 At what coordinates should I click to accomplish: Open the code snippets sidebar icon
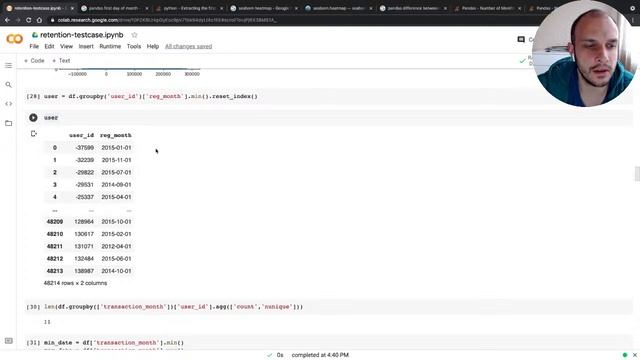pyautogui.click(x=9, y=104)
